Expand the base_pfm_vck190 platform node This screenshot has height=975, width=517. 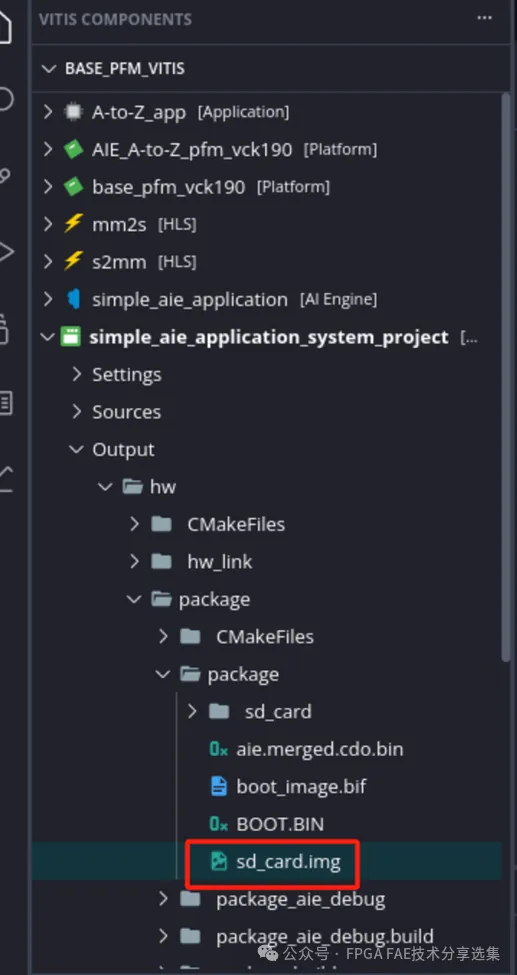(47, 187)
